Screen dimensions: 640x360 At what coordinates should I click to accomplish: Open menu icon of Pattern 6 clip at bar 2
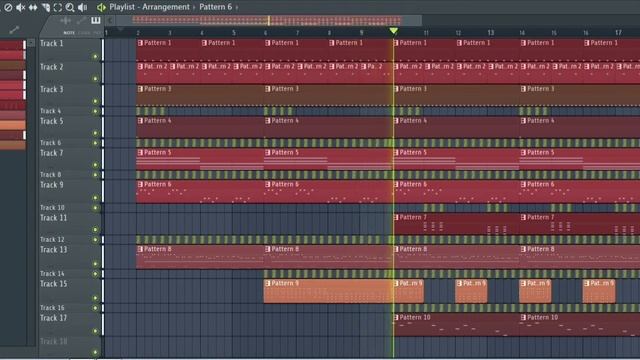140,184
